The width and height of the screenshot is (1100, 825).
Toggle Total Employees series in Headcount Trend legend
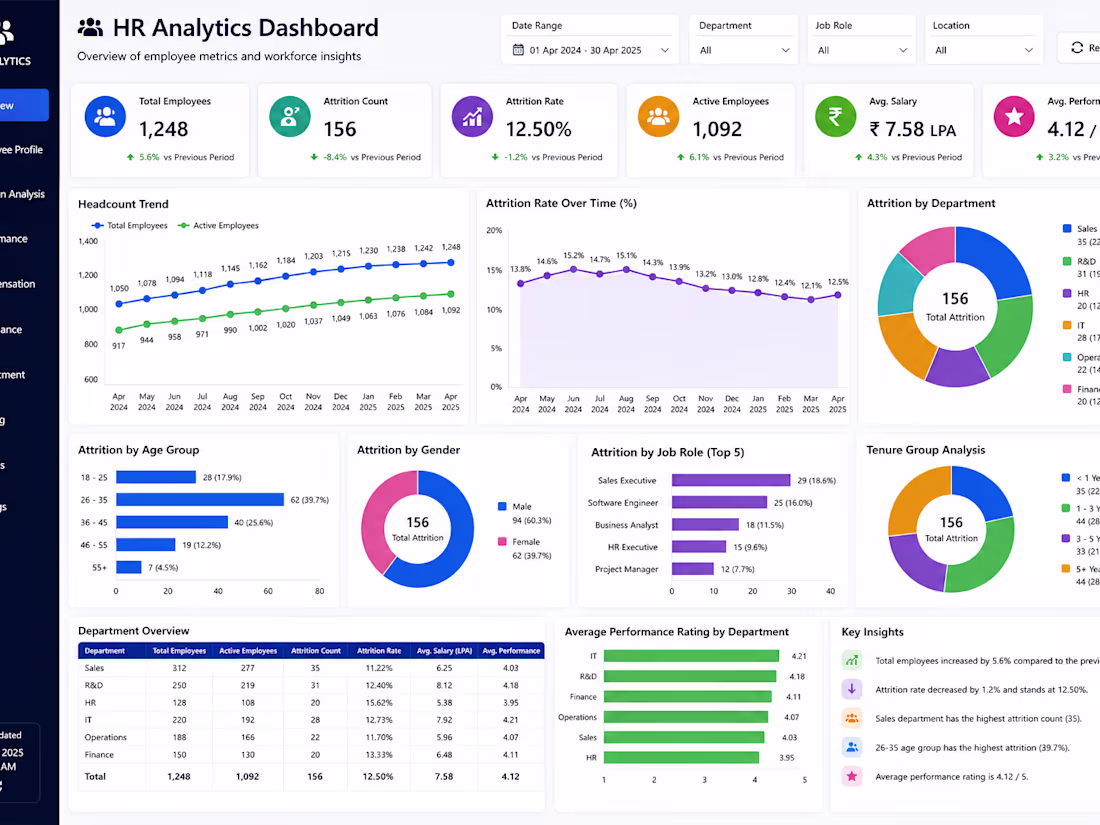(x=130, y=226)
